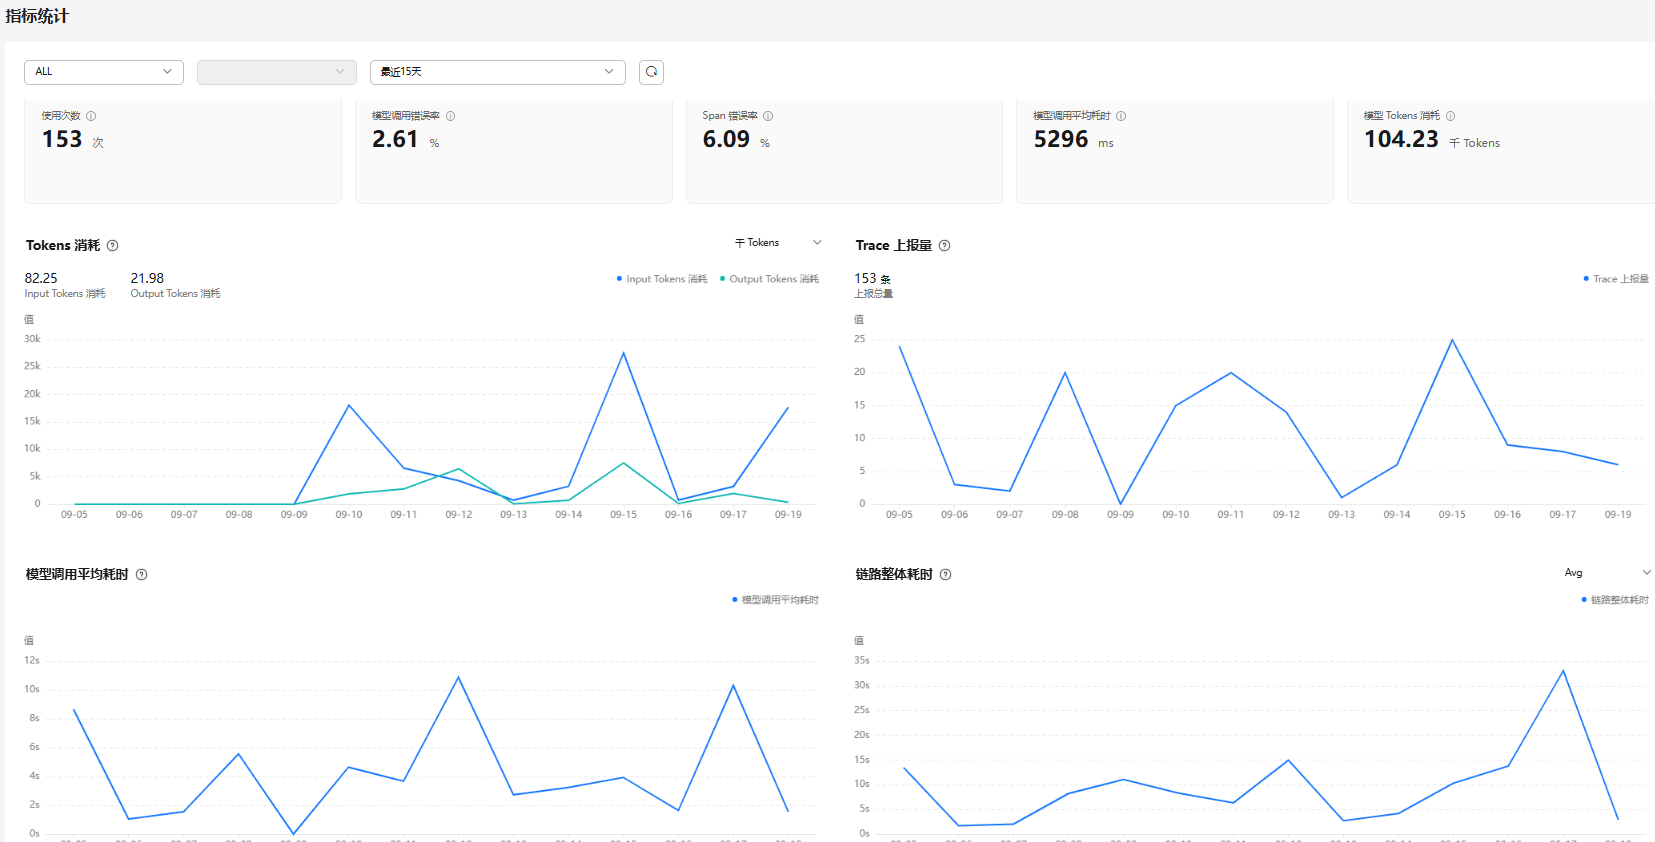Screen dimensions: 1655x842
Task: Click info icon on 模型调用平均耗时 stat card
Action: pyautogui.click(x=1121, y=116)
